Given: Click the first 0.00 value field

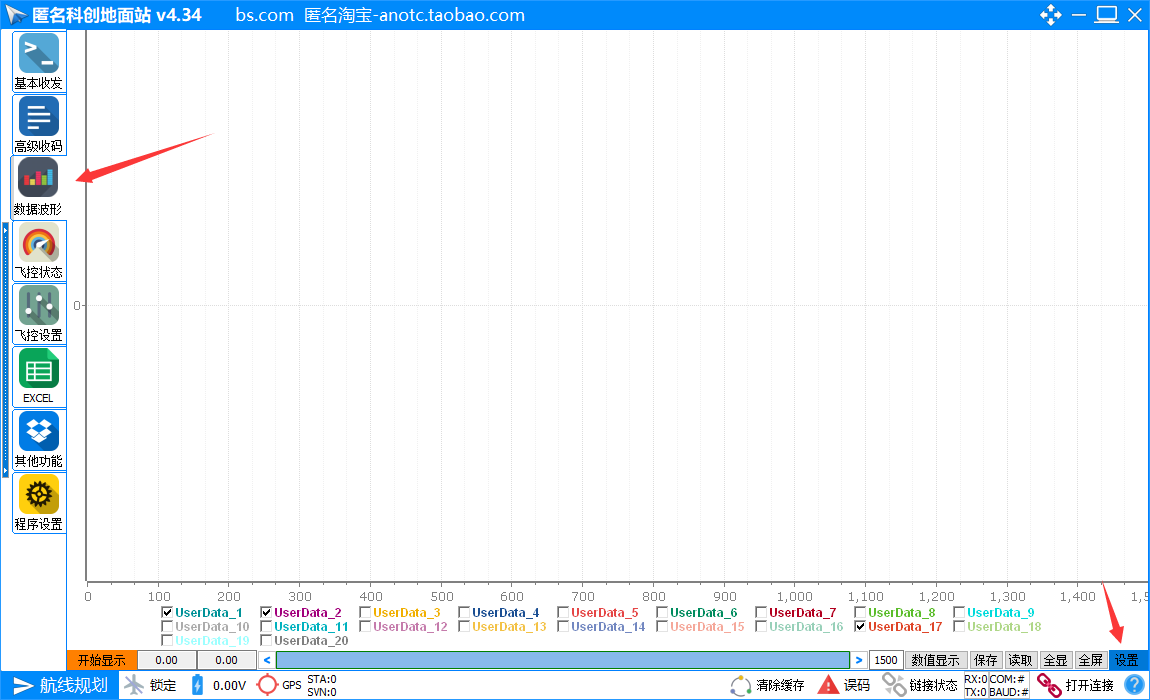Looking at the screenshot, I should click(x=166, y=660).
